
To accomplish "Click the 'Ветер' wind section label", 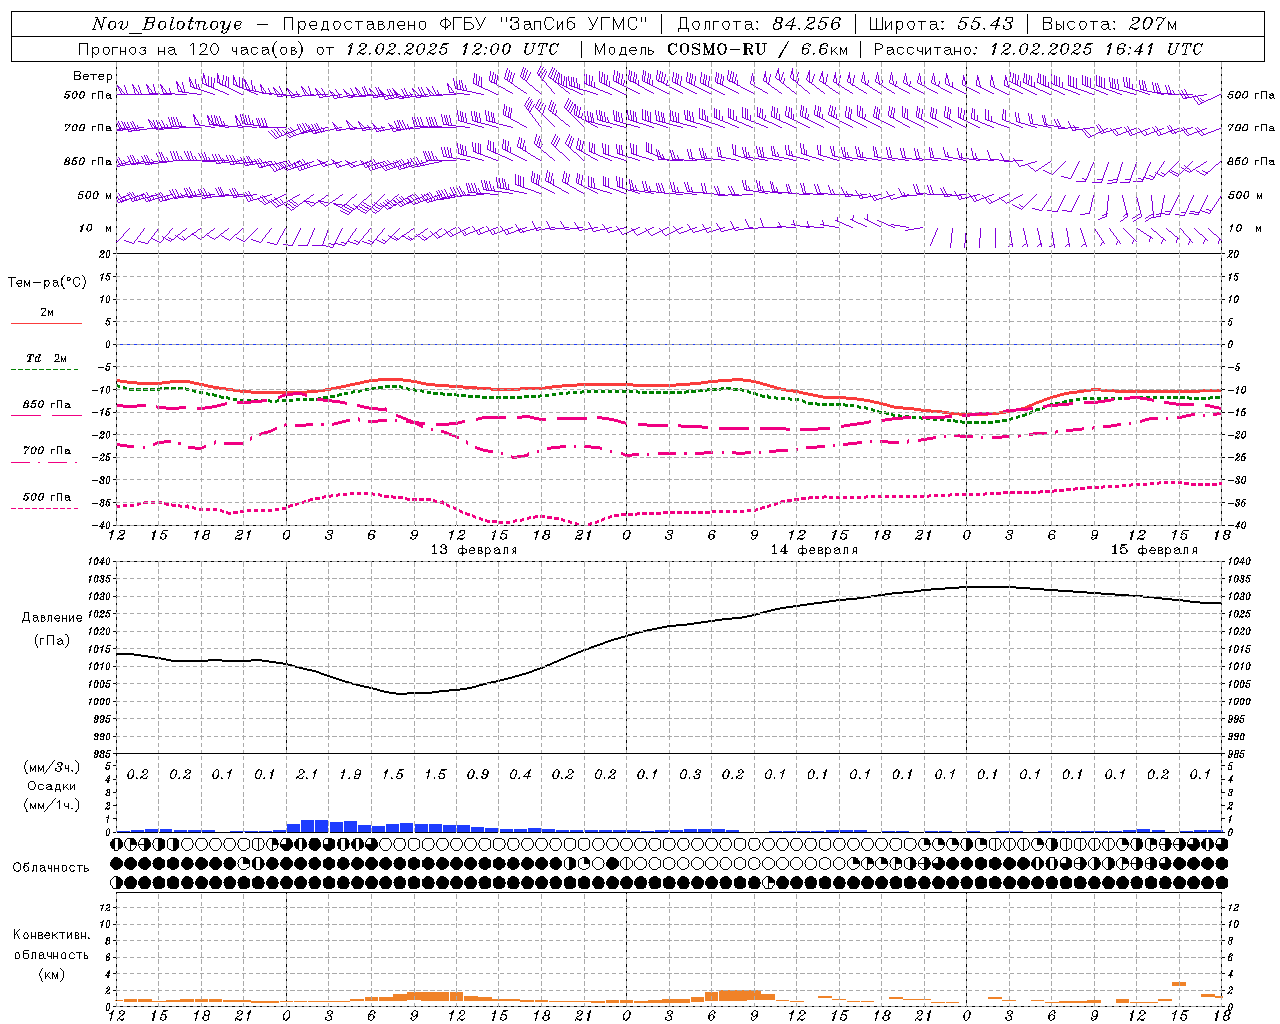I will click(92, 76).
